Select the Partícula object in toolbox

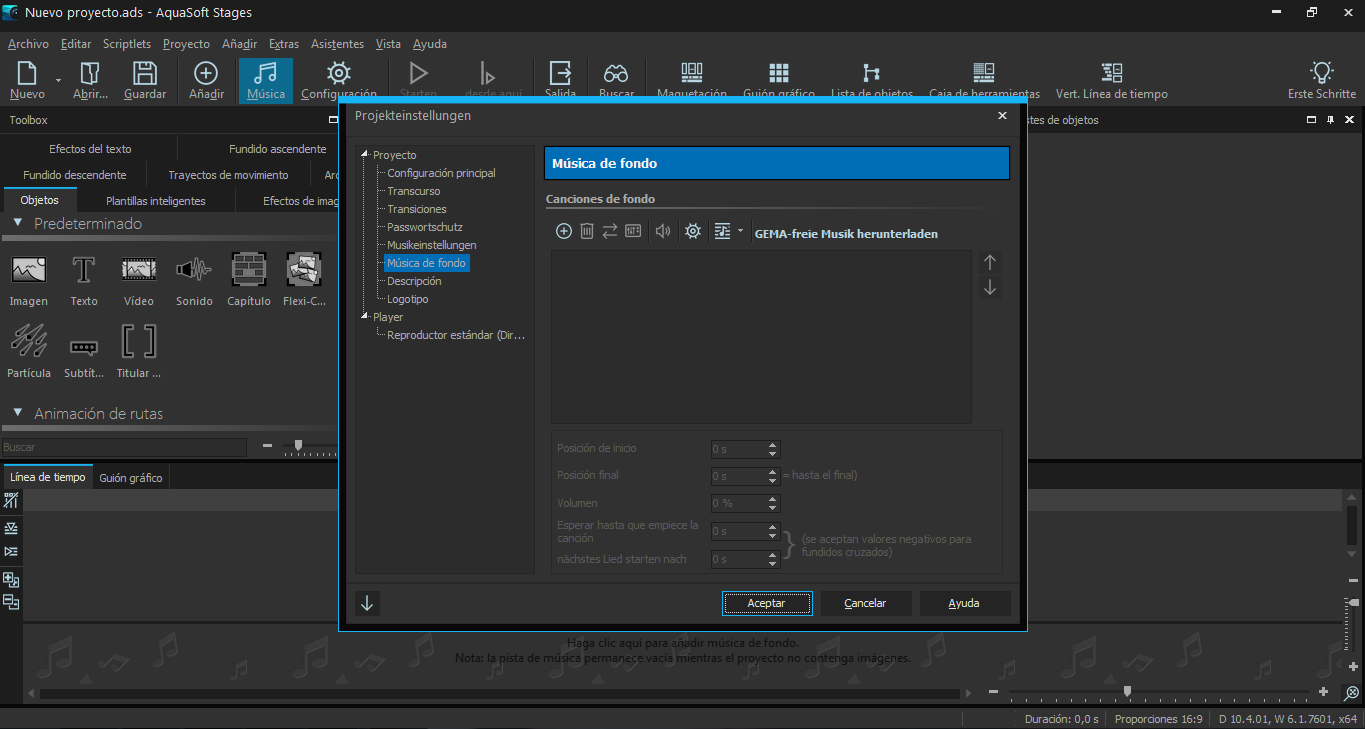pyautogui.click(x=28, y=352)
